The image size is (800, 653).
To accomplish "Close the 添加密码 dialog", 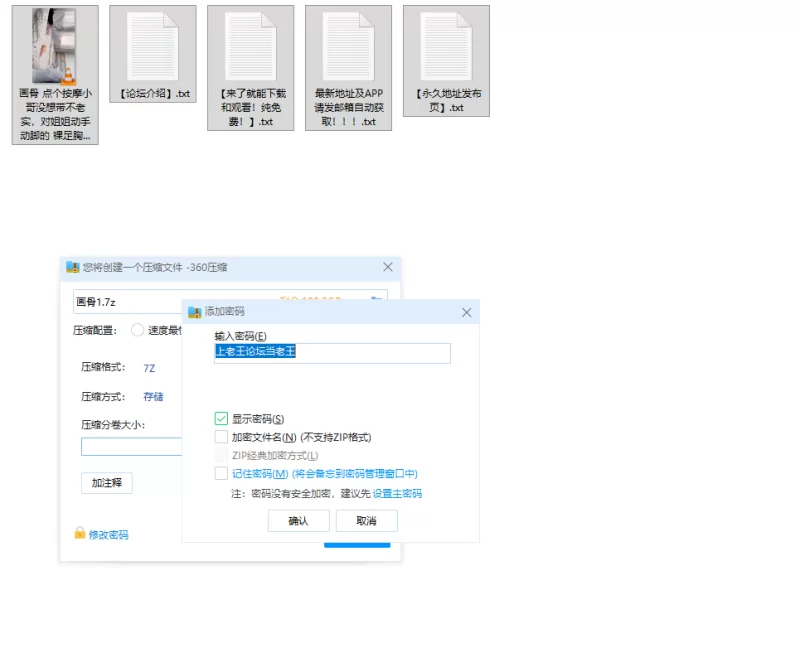I will (x=466, y=312).
